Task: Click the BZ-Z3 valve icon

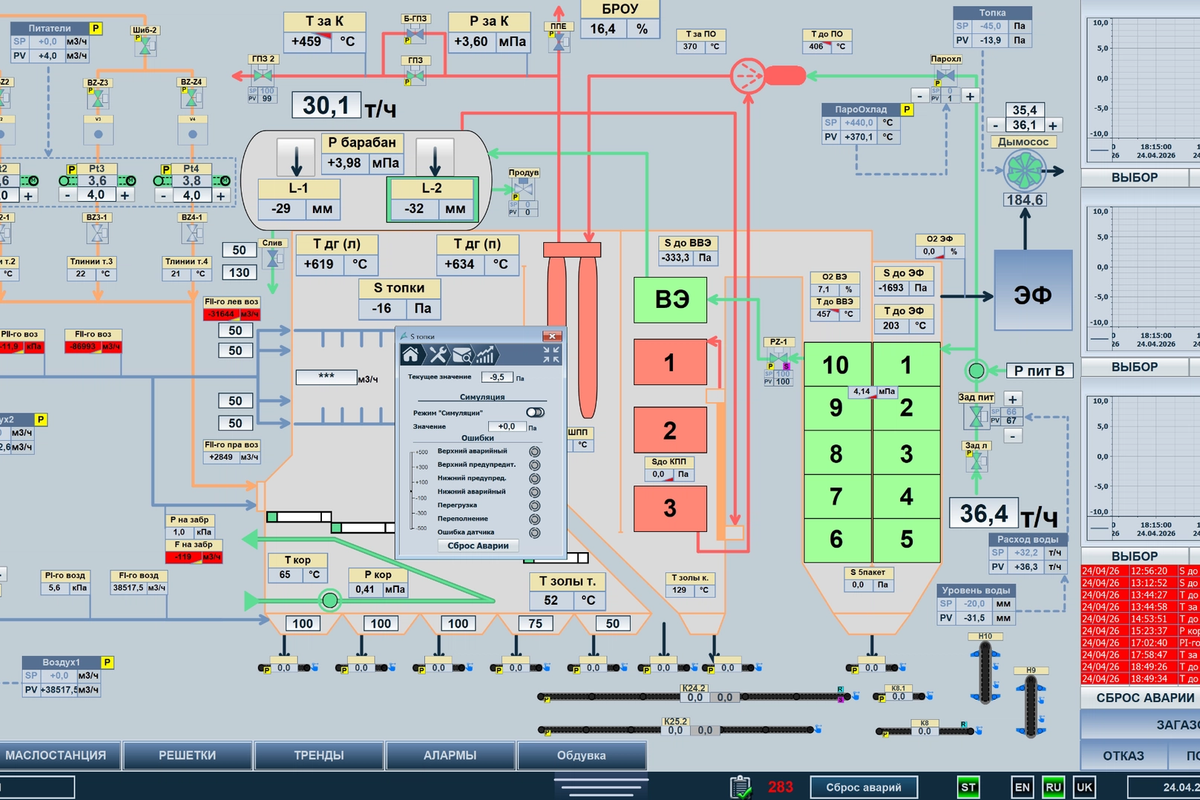Action: point(97,99)
